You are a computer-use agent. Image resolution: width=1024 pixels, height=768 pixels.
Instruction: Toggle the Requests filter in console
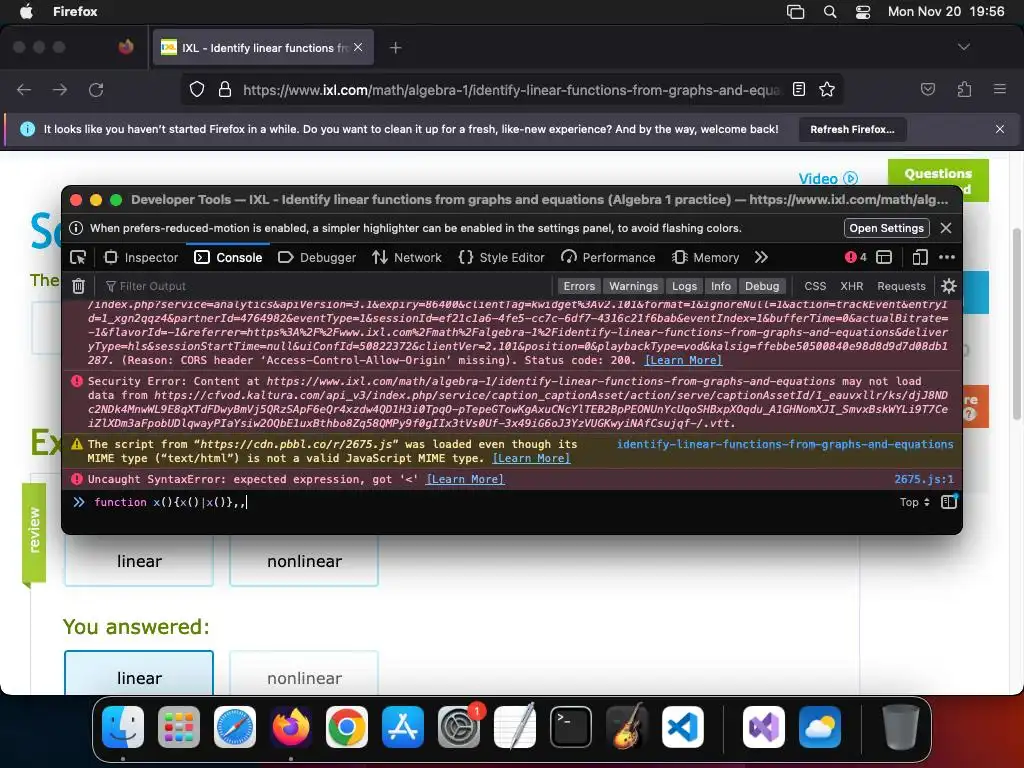point(901,286)
